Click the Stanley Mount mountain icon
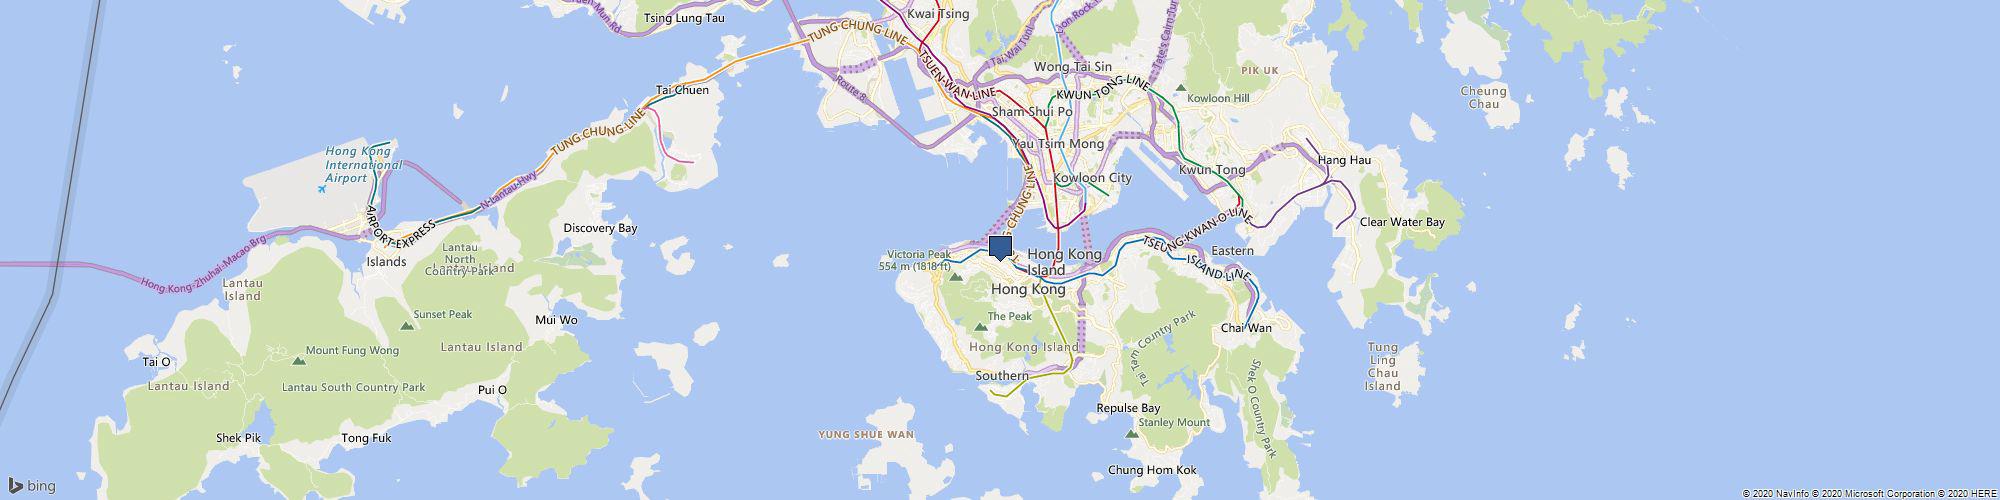 [x=1132, y=435]
